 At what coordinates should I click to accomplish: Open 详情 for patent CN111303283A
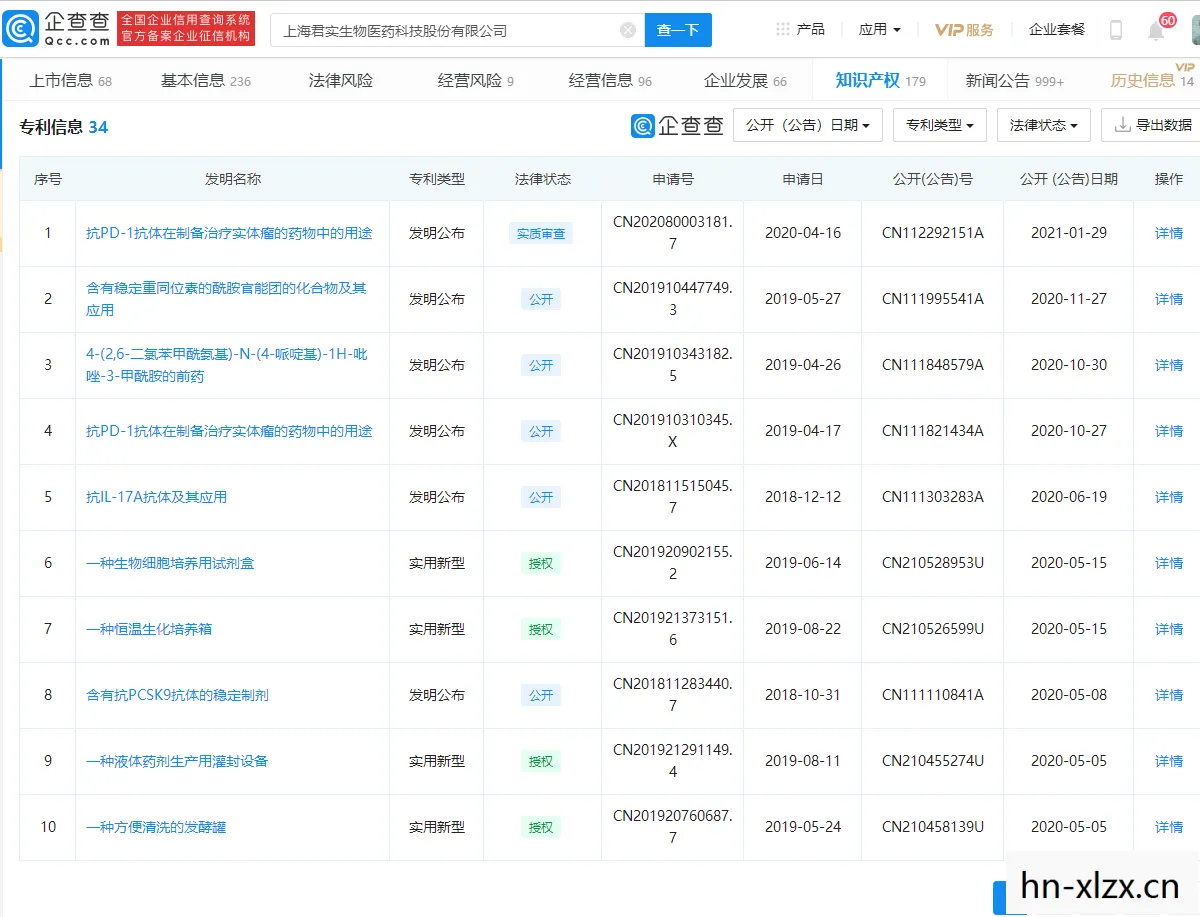(1169, 497)
